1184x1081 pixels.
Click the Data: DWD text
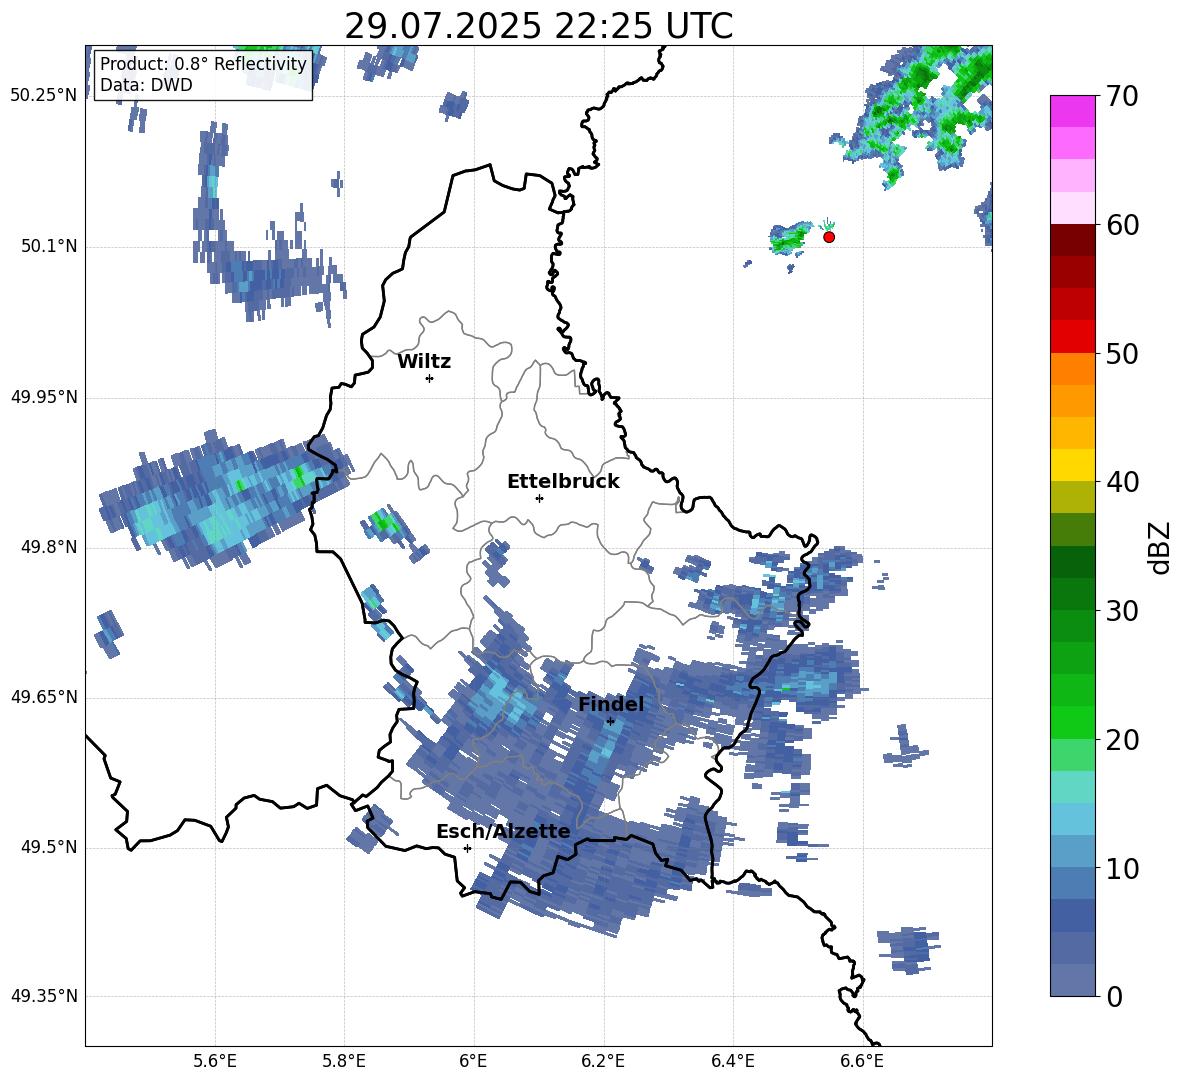[x=146, y=85]
